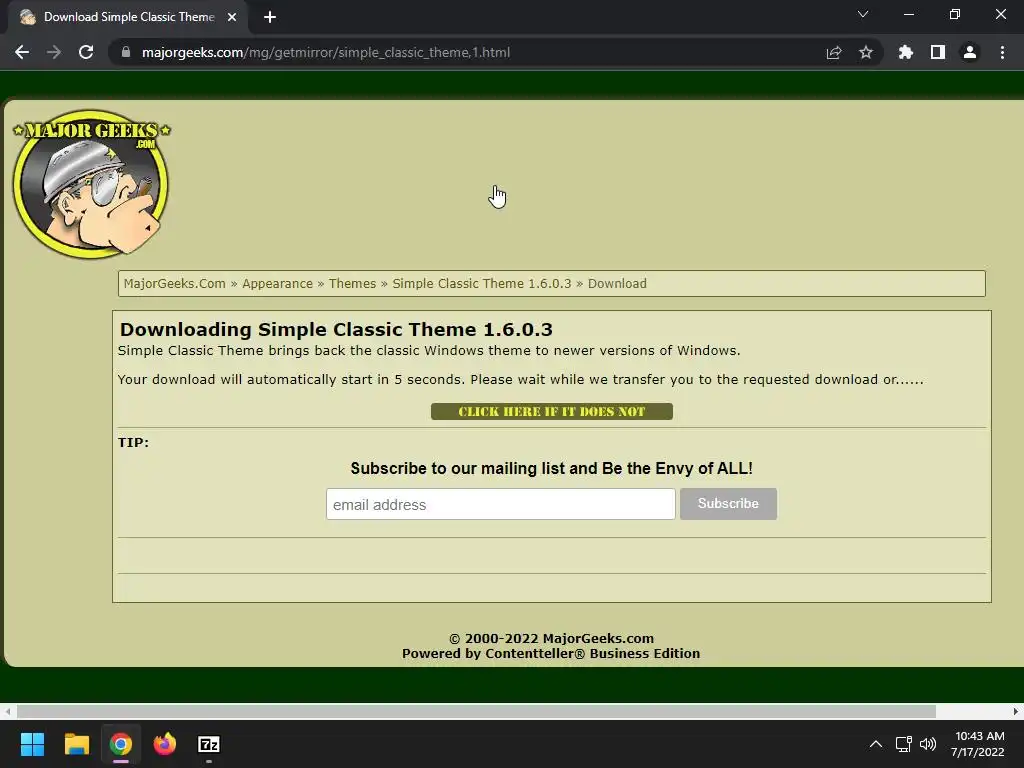Click the horizontal scrollbar thumb
Image resolution: width=1024 pixels, height=768 pixels.
pos(476,711)
